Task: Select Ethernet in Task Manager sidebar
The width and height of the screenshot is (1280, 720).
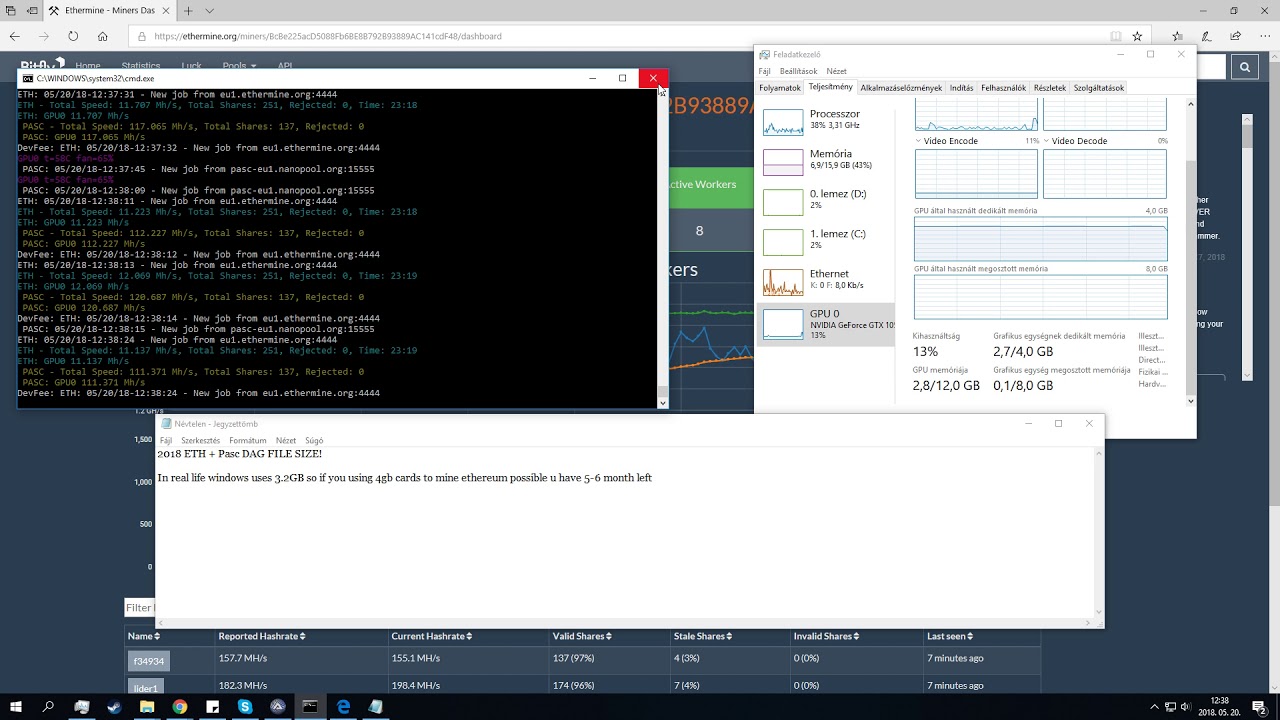Action: click(x=827, y=281)
